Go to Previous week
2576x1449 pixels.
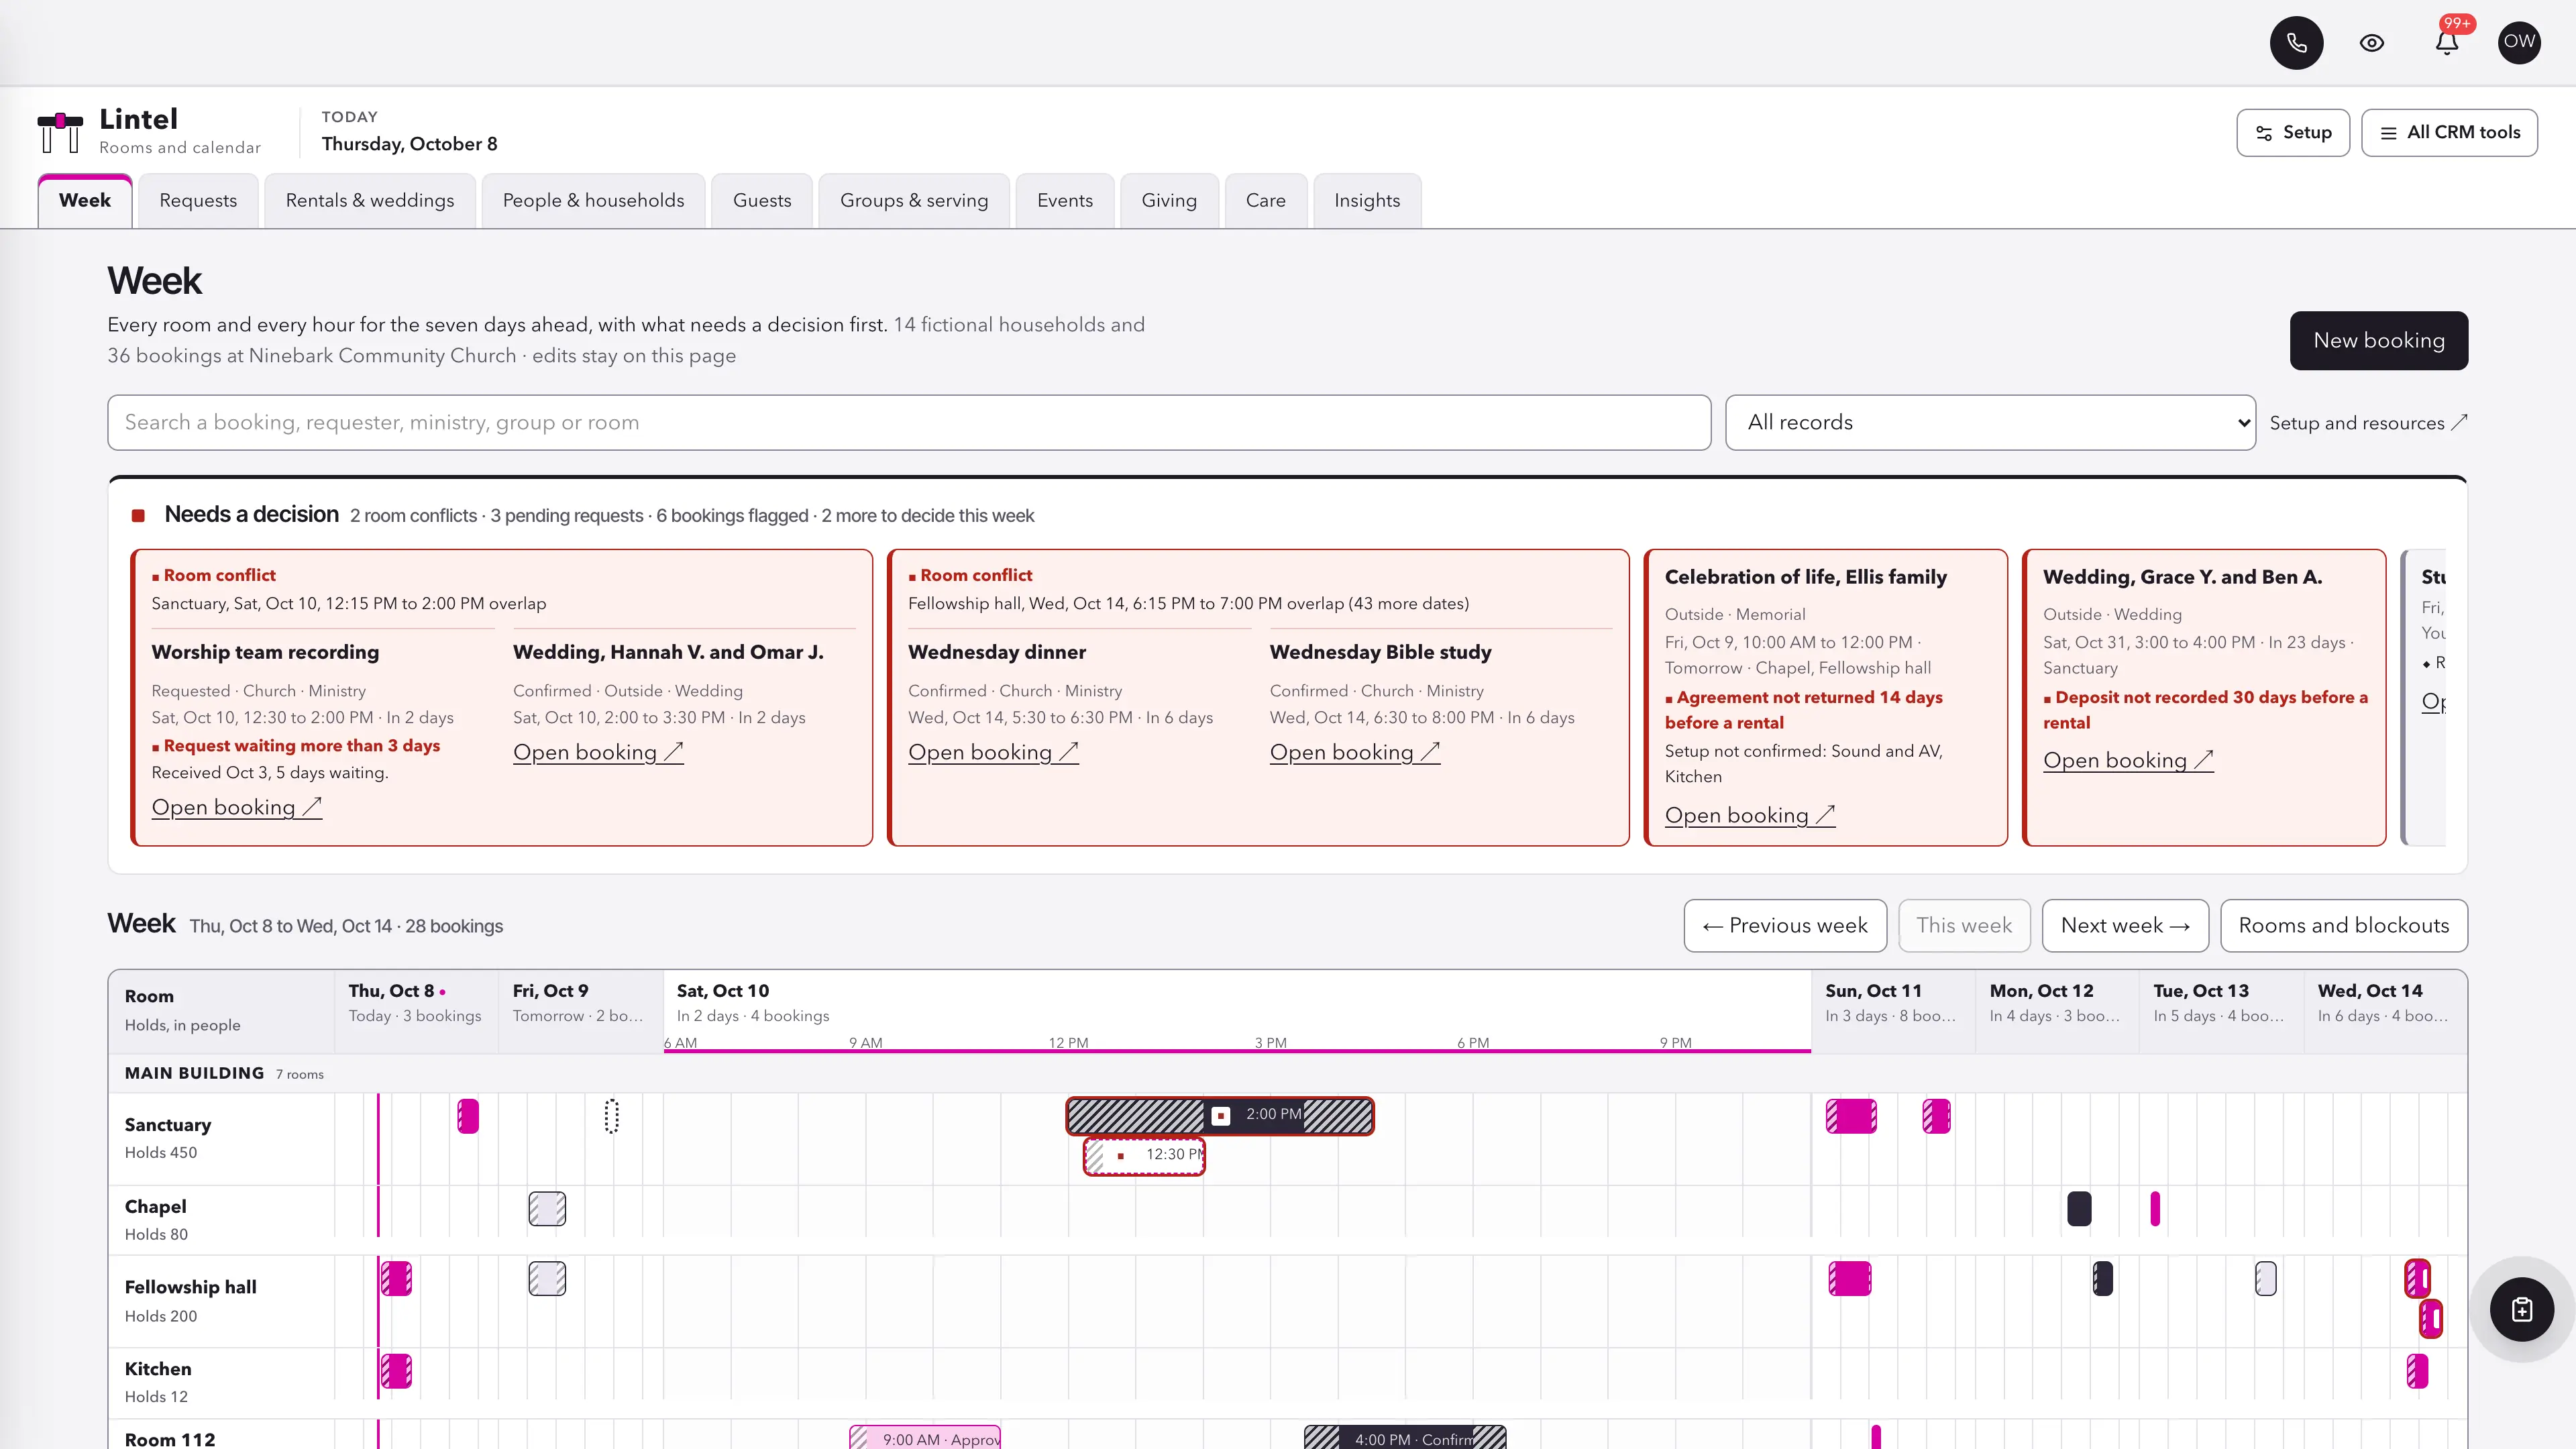pos(1785,926)
